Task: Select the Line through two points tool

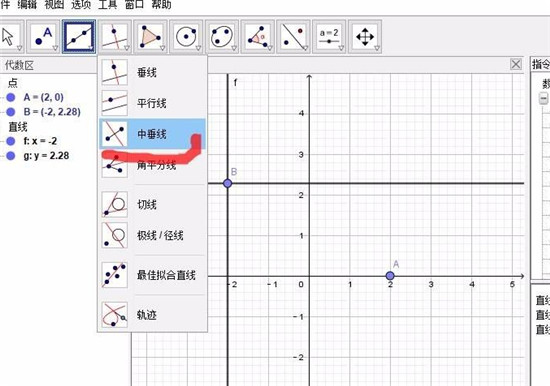Action: pyautogui.click(x=79, y=36)
